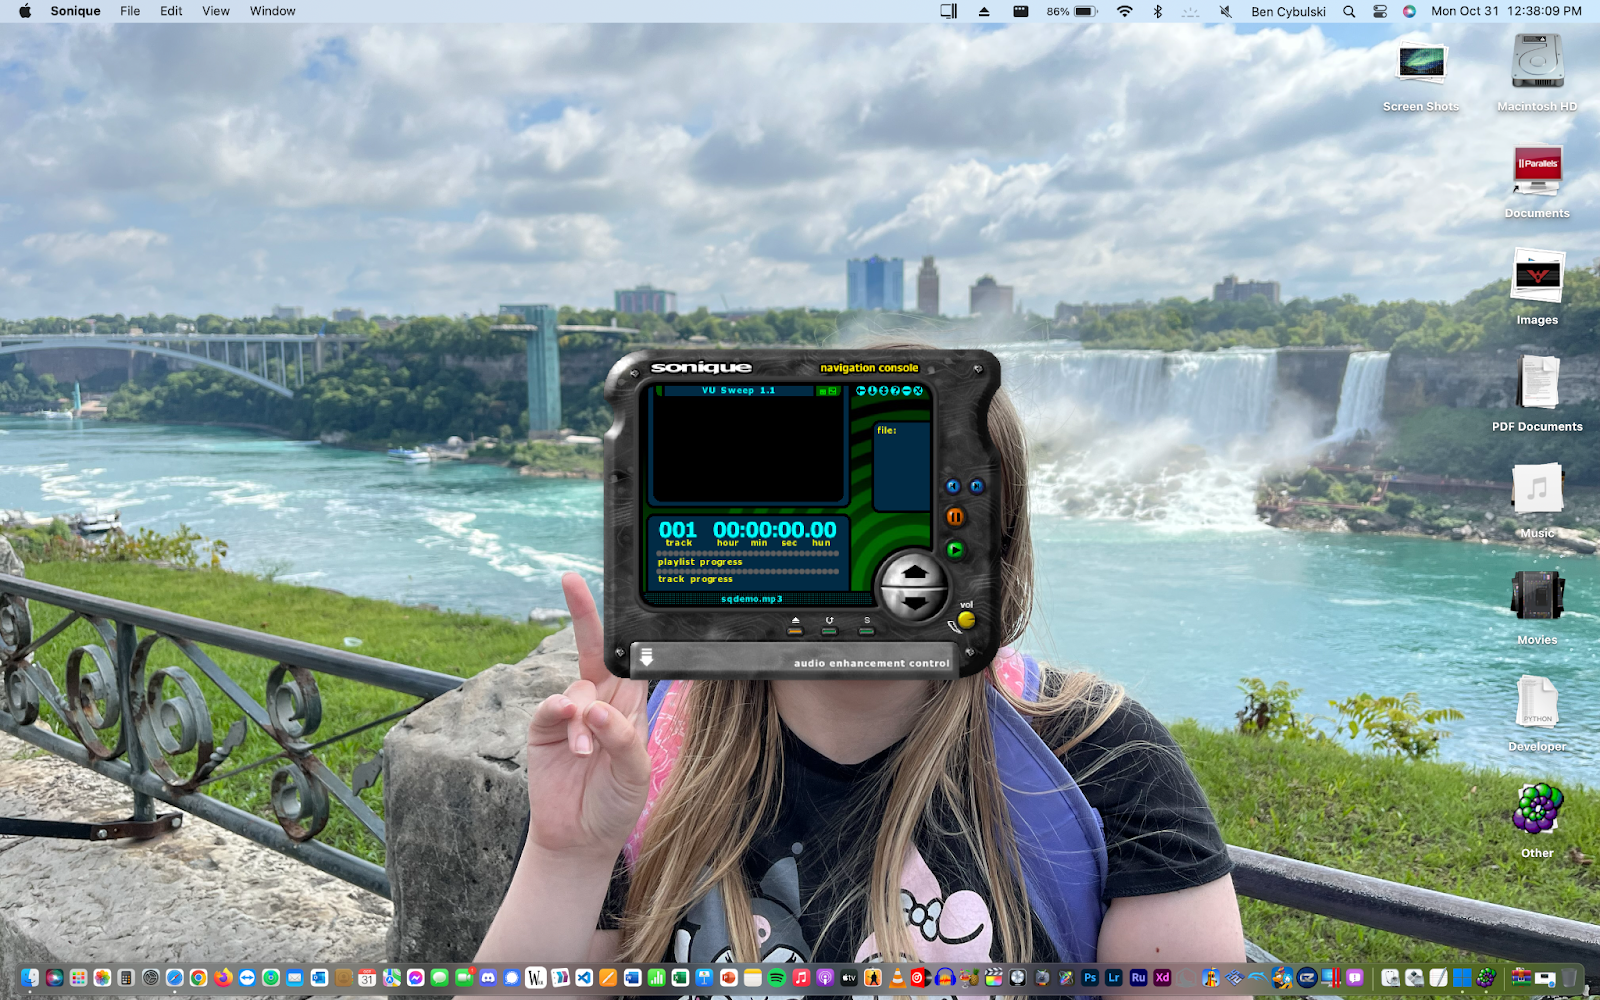1600x1000 pixels.
Task: Open the Ben Cybulski user menu
Action: click(x=1288, y=11)
